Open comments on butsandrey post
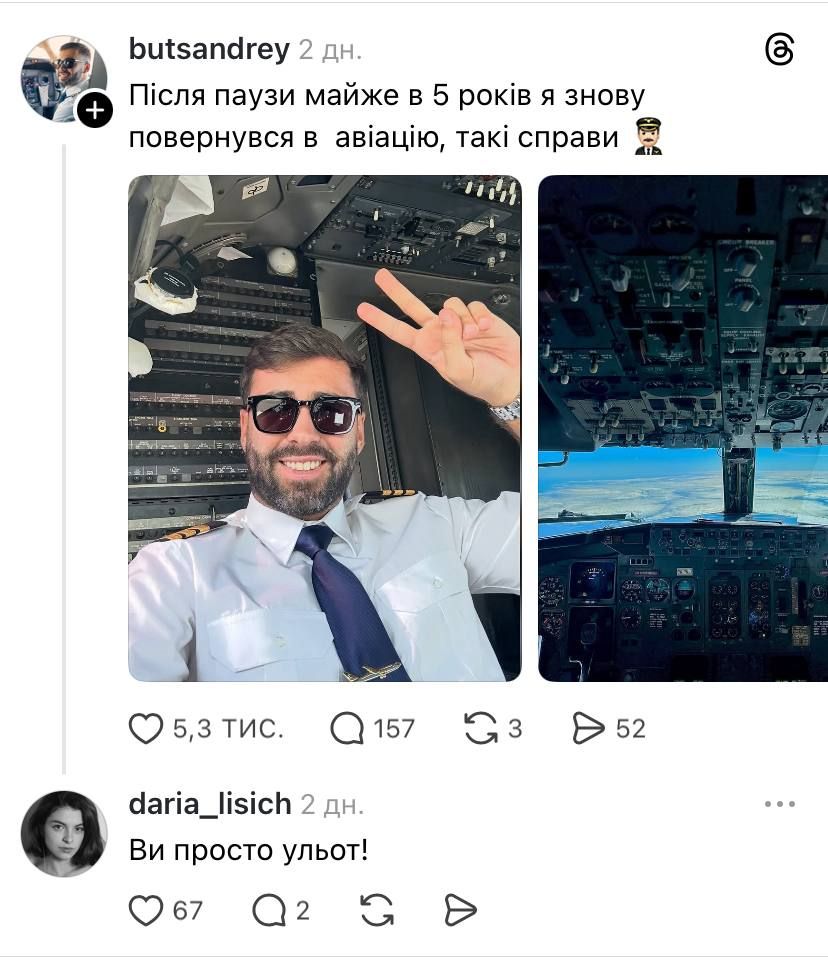This screenshot has width=828, height=960. (x=347, y=729)
